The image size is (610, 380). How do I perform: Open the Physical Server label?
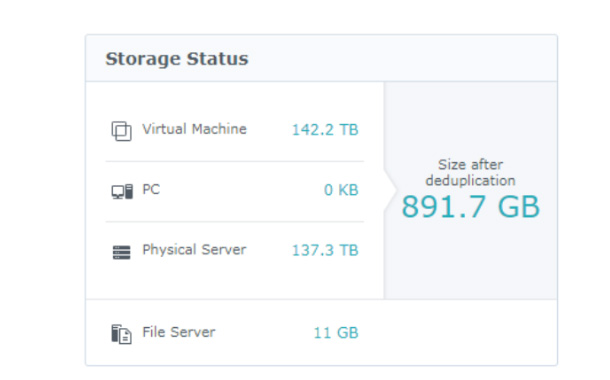194,250
